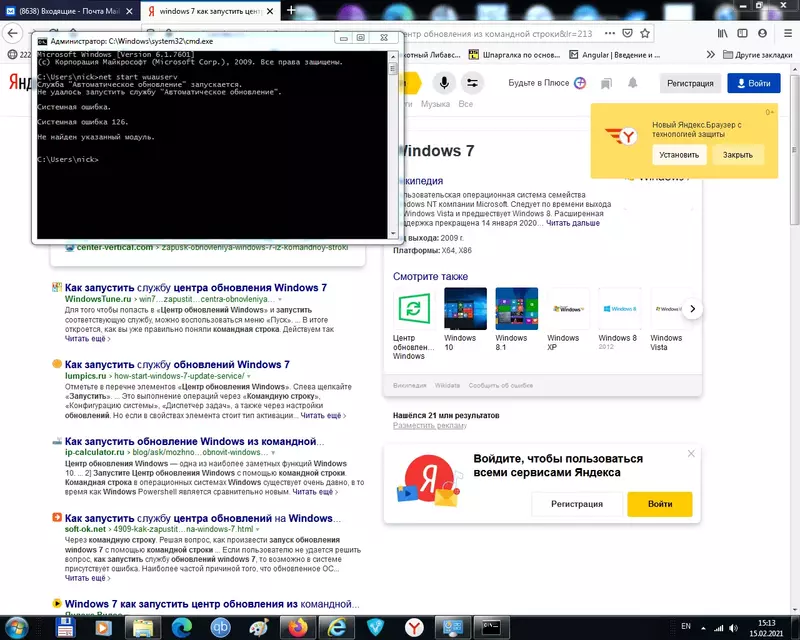Click the browser page vertical scrollbar
This screenshot has width=800, height=640.
click(795, 337)
